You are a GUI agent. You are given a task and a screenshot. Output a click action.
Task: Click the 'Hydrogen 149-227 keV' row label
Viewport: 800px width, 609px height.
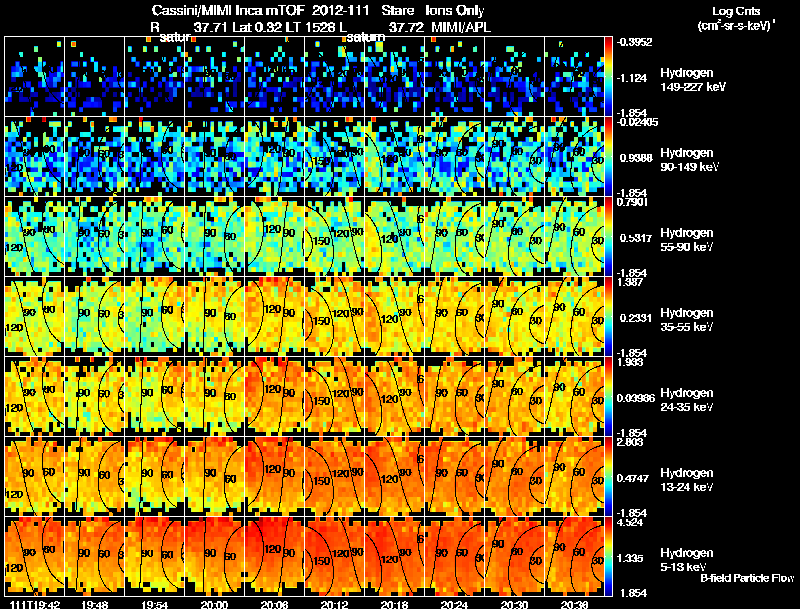[x=692, y=80]
